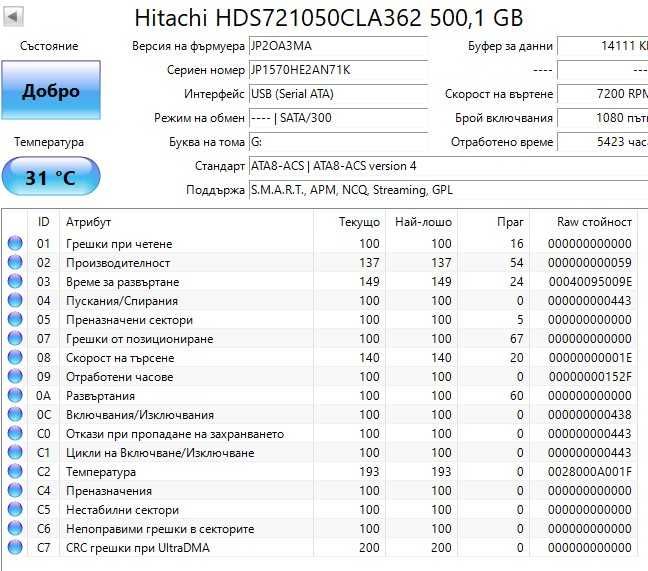The width and height of the screenshot is (648, 571).
Task: Select row 'Отработени часове'
Action: pos(321,376)
